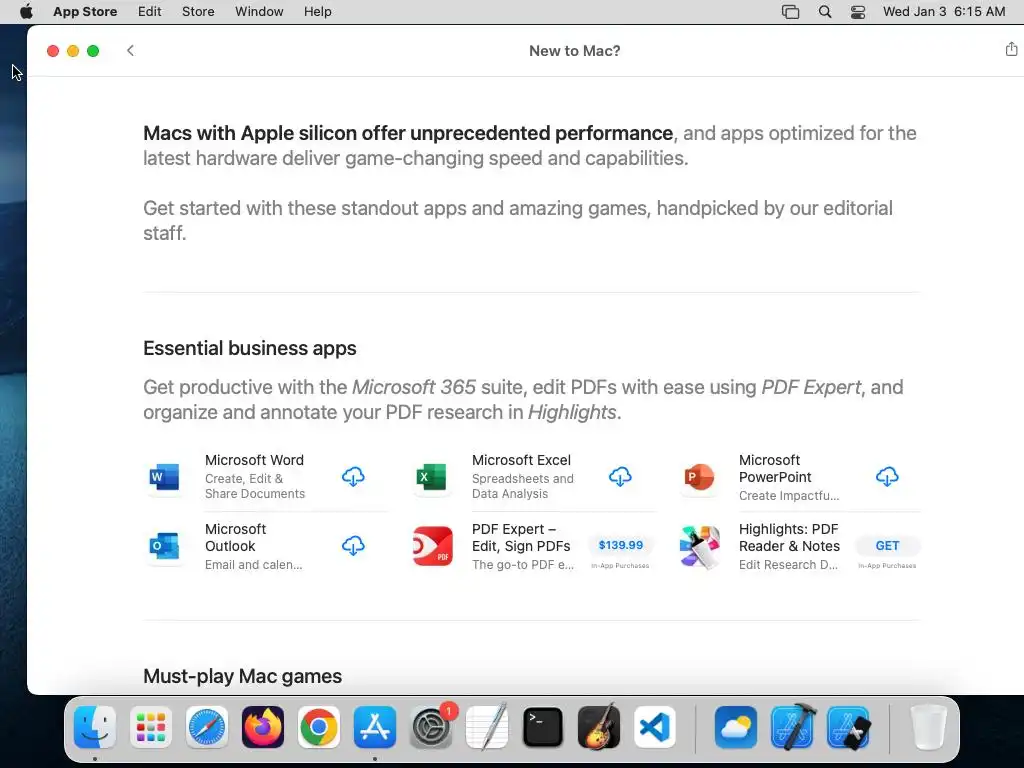Click the PDF Expert title text
Viewport: 1024px width, 768px height.
[521, 537]
